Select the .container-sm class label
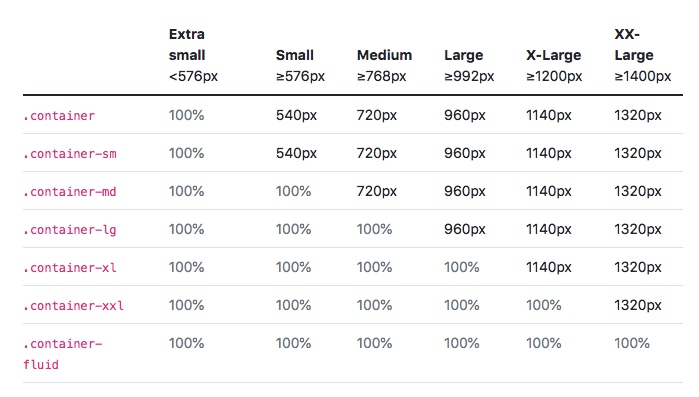Screen dimensions: 699x397 pos(70,154)
